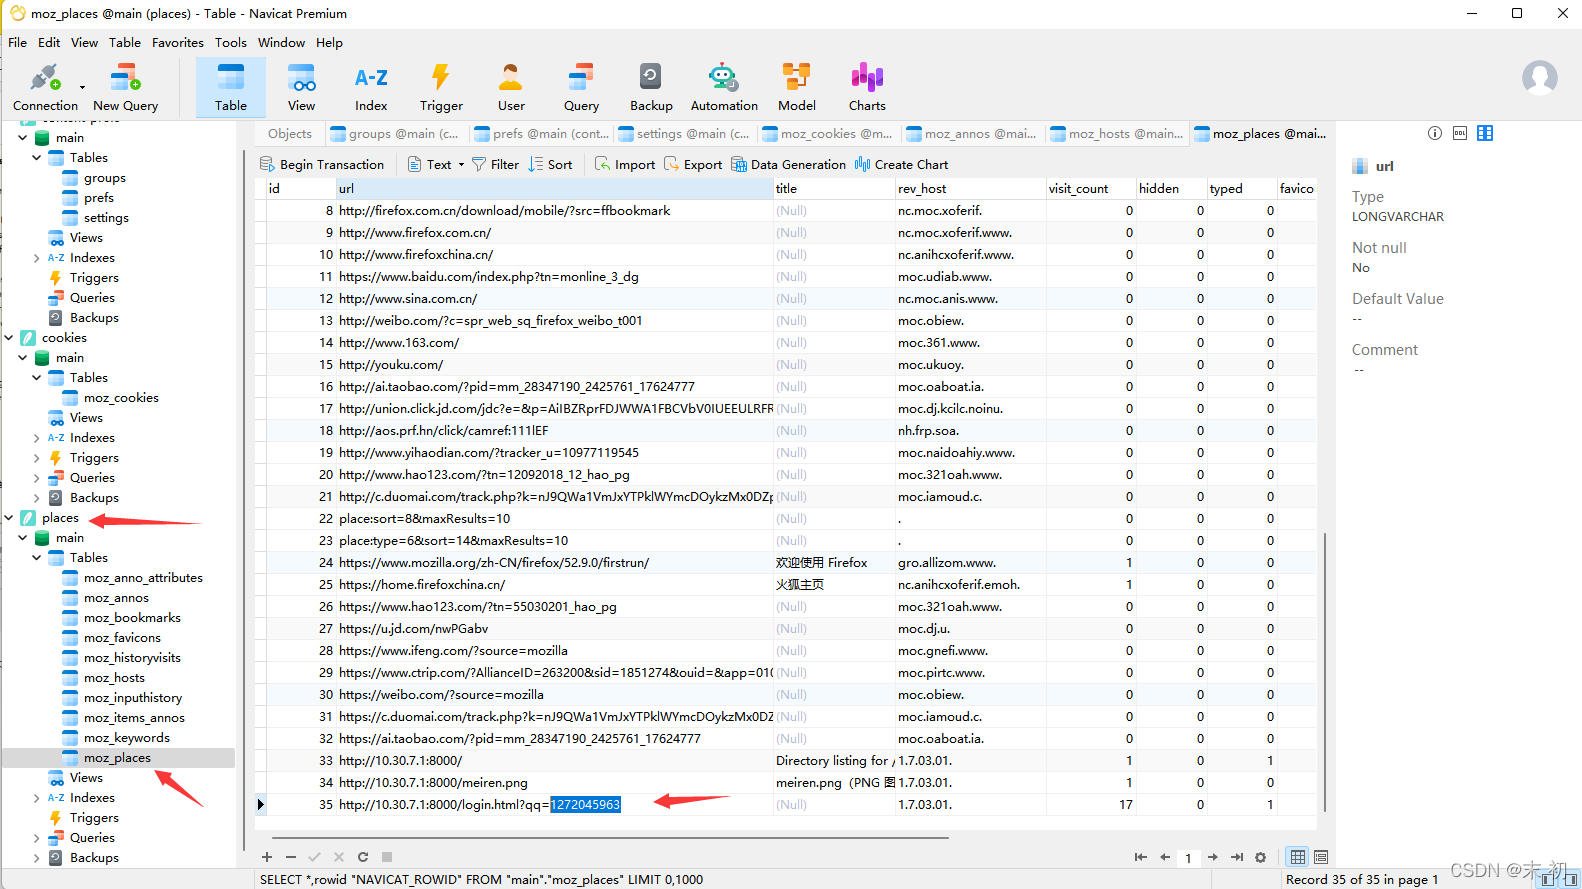Switch to the moz_cookies tab

coord(828,133)
